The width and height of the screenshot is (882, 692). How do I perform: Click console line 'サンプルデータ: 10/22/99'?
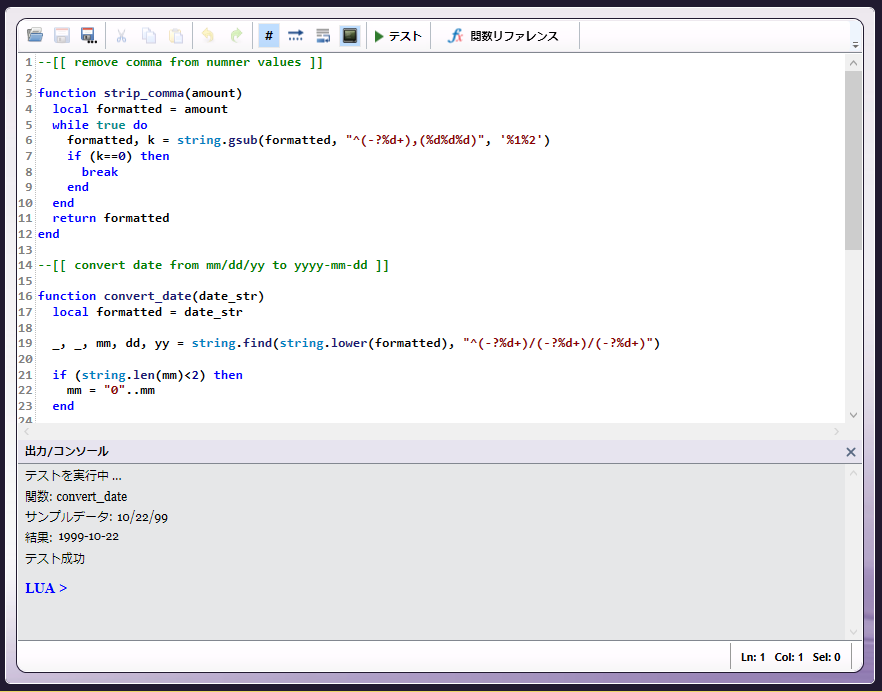pyautogui.click(x=96, y=517)
